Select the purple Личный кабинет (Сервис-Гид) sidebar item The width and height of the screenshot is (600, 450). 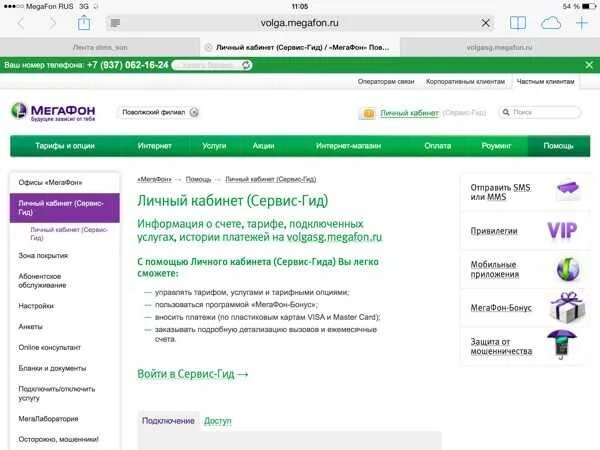65,208
